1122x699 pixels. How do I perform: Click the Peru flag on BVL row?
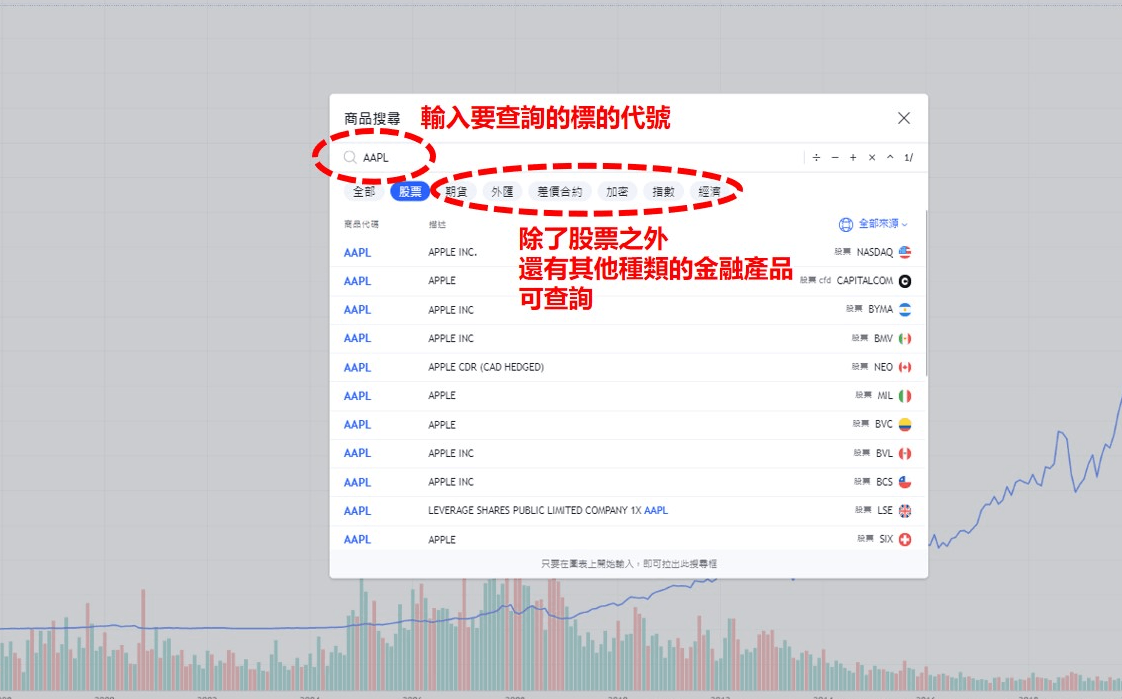point(904,453)
